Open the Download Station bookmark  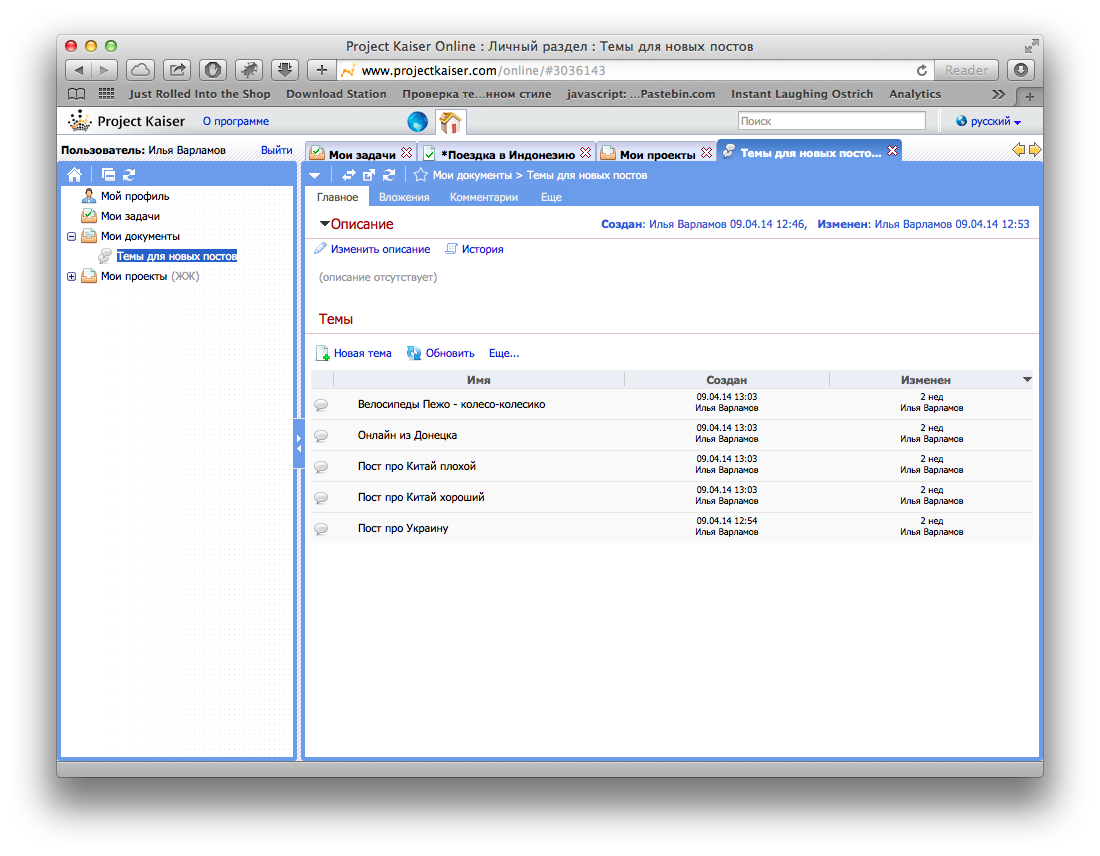click(336, 94)
